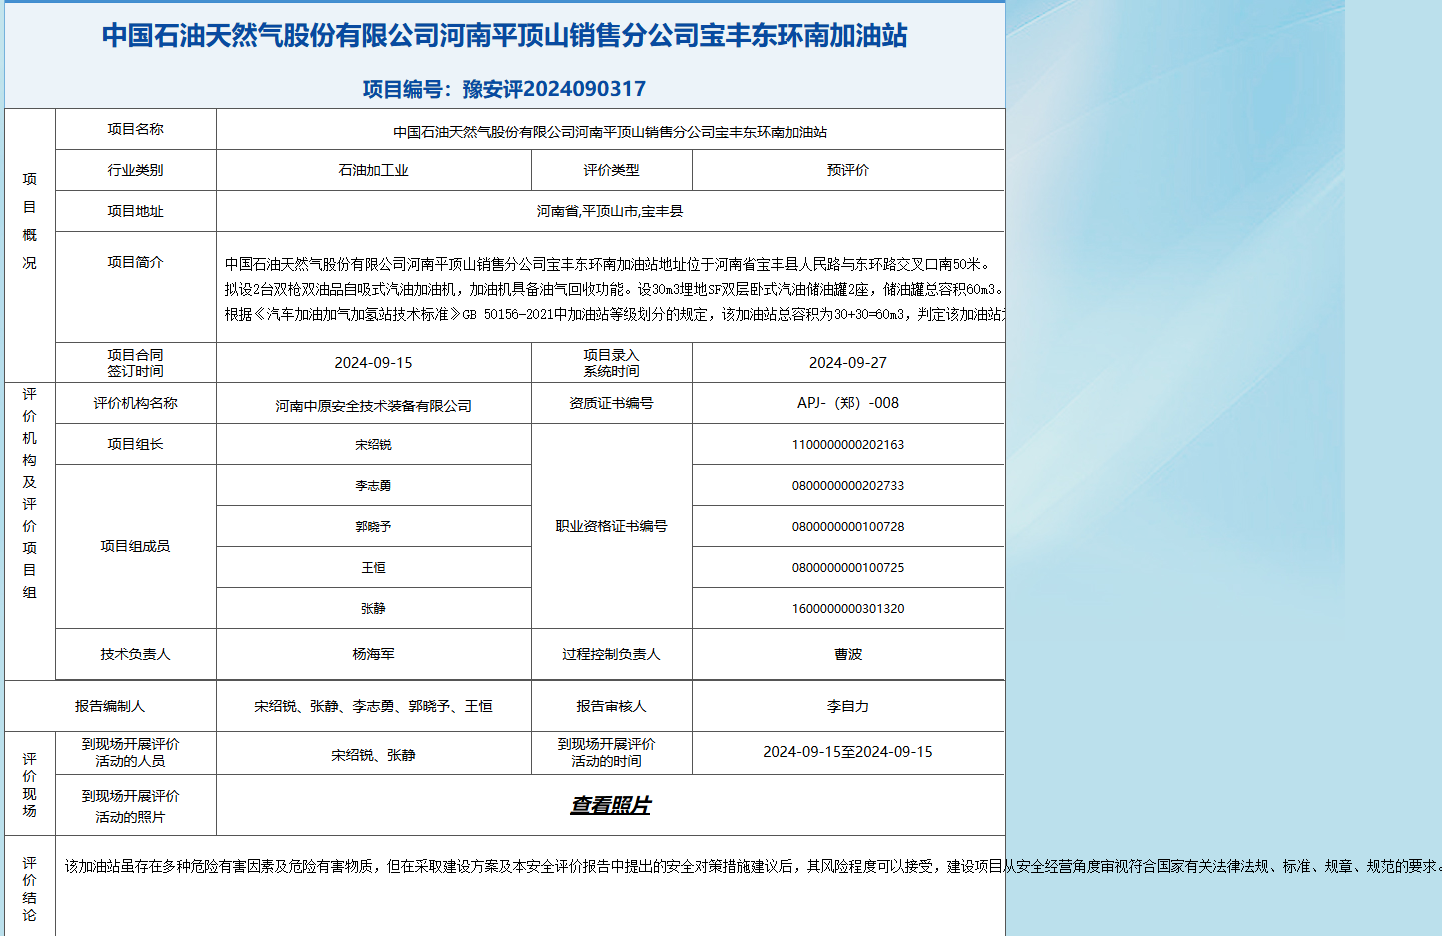Viewport: 1442px width, 936px height.
Task: Click the 报告审核人 label
Action: tap(612, 706)
